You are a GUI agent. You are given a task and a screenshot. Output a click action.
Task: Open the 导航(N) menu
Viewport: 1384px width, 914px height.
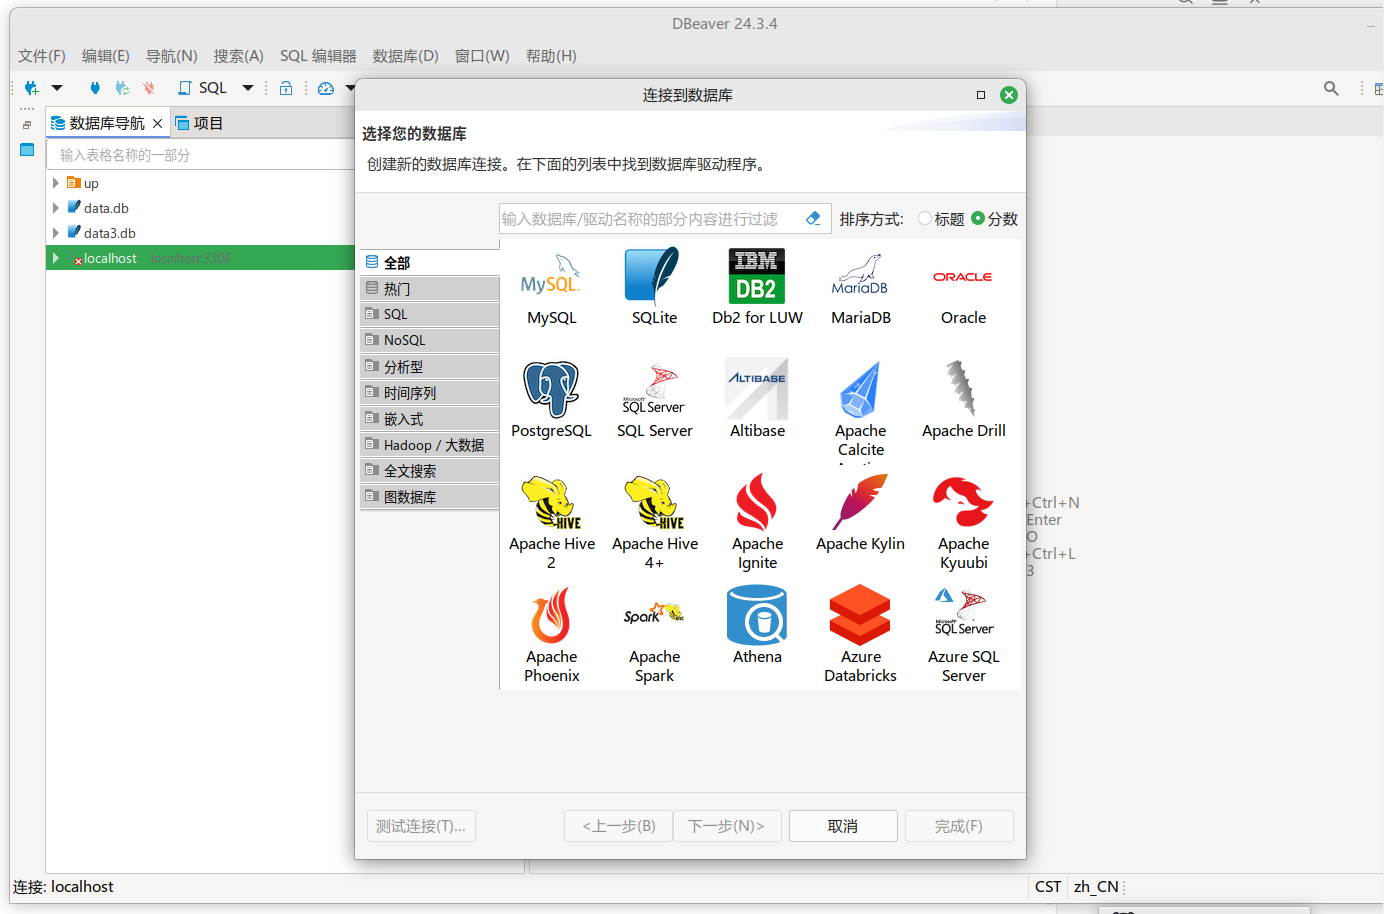point(171,56)
